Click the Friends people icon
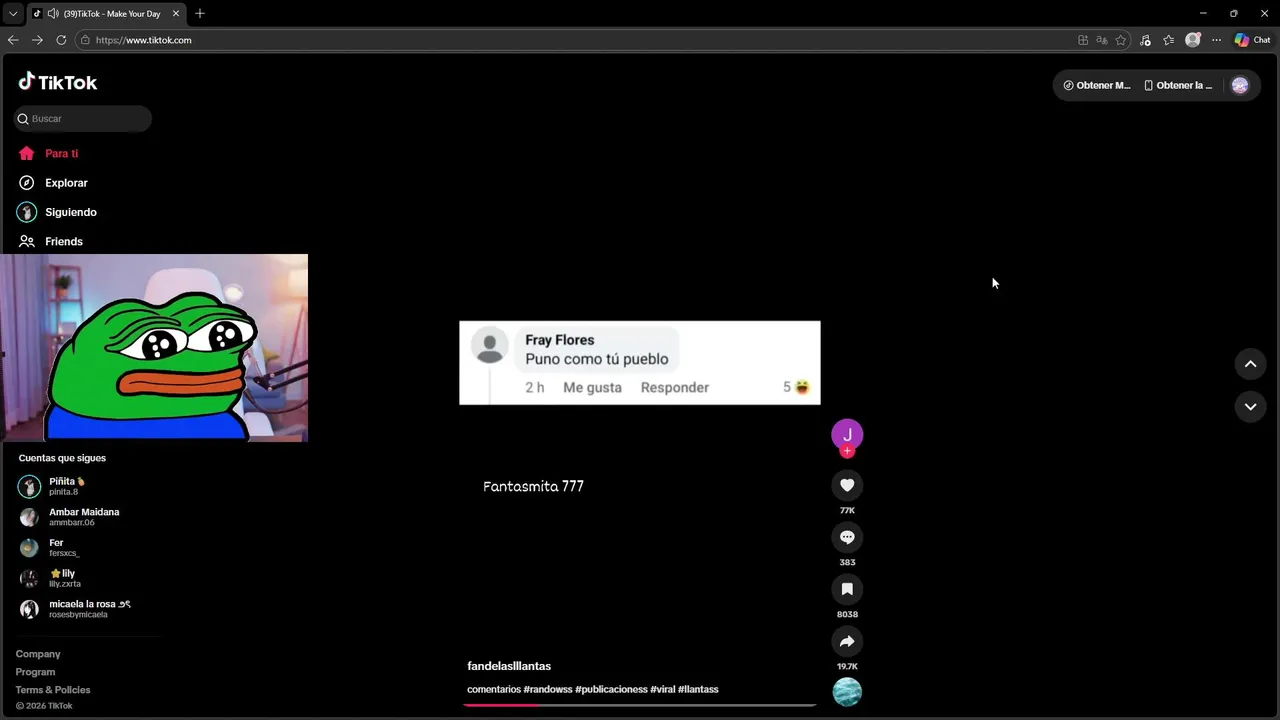Image resolution: width=1280 pixels, height=720 pixels. (x=27, y=241)
